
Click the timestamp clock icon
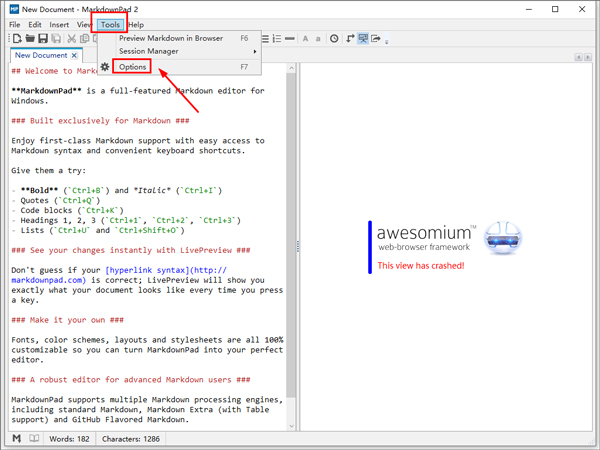point(334,39)
